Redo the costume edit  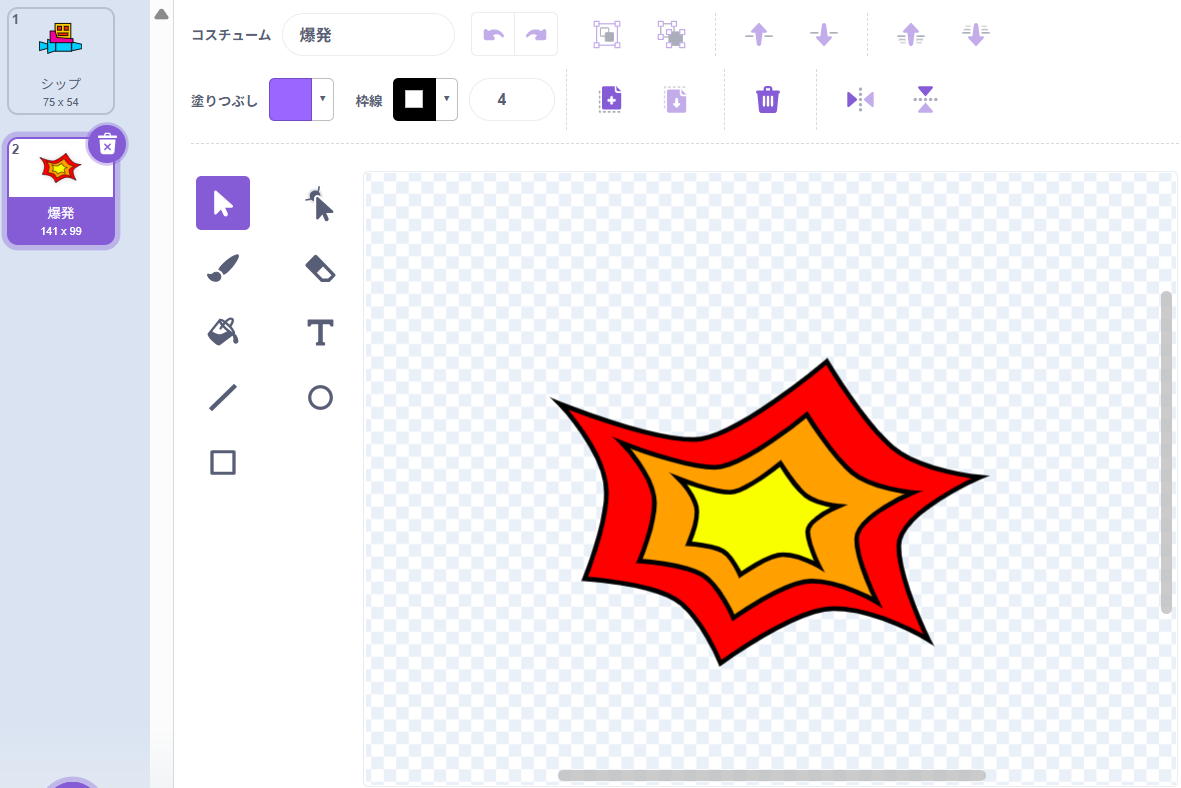click(x=536, y=35)
